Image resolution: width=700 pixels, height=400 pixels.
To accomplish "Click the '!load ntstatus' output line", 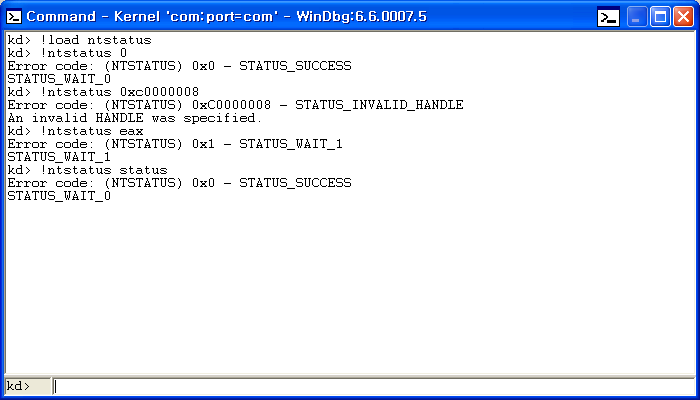I will [80, 40].
